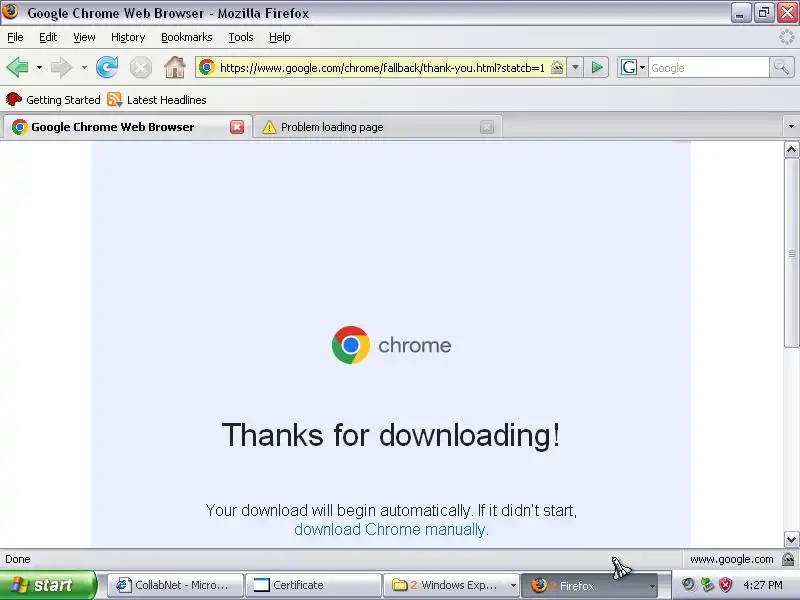Click the green Back arrow button
Screen dimensions: 800x600
tap(17, 67)
